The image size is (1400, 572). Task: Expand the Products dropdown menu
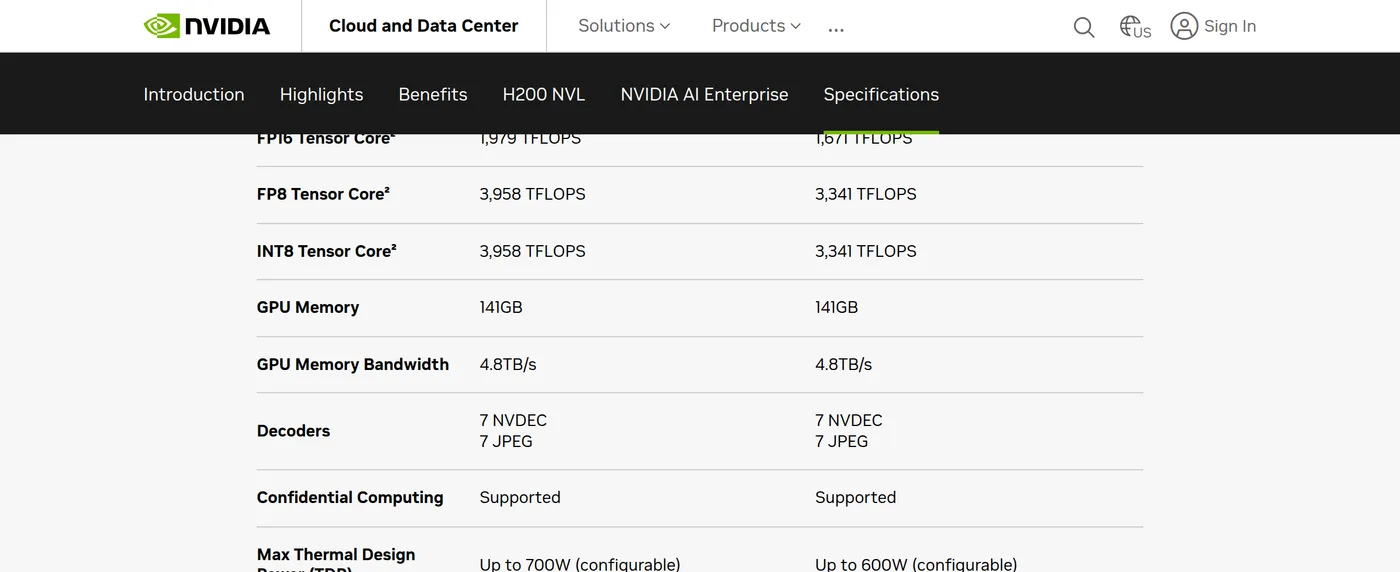pyautogui.click(x=756, y=26)
